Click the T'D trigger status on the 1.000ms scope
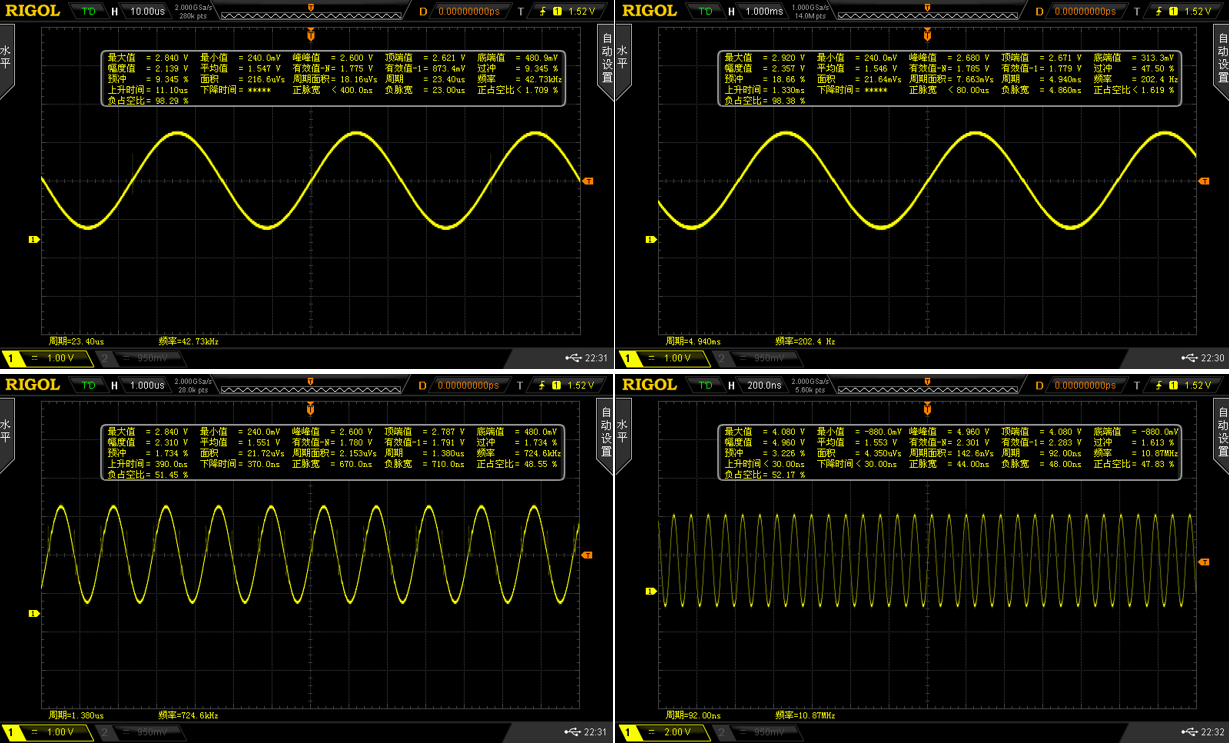 click(x=705, y=11)
